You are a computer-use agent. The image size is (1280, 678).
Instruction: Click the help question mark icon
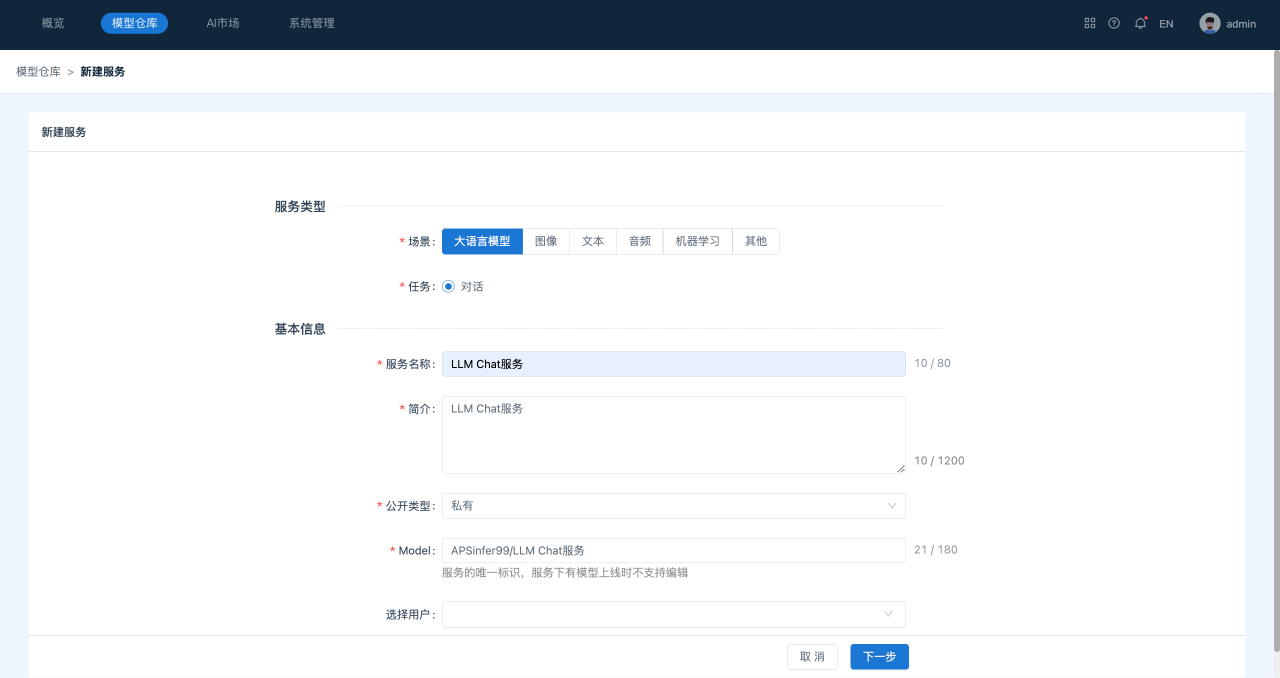click(x=1114, y=23)
